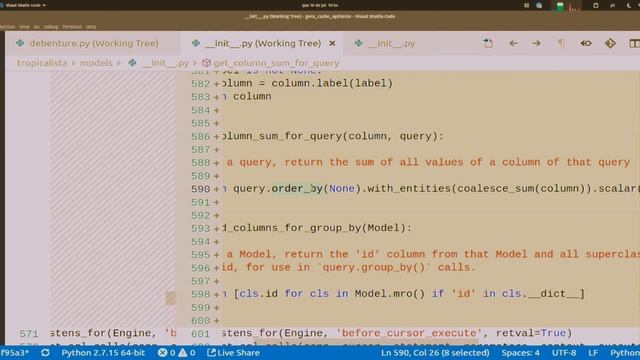Select interpreter Python 2.7.15 64-bit
640x360 pixels.
click(x=103, y=353)
